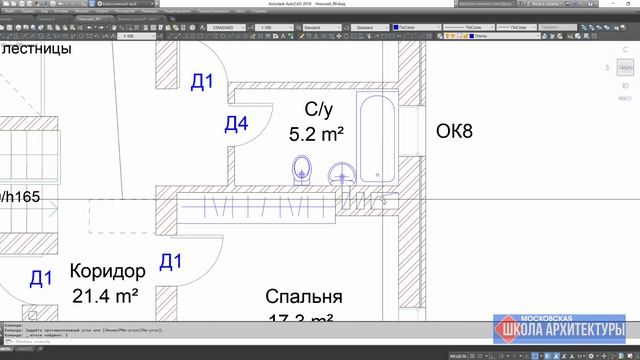The image size is (640, 360).
Task: Click the ViewCube Сверху face
Action: tap(625, 67)
